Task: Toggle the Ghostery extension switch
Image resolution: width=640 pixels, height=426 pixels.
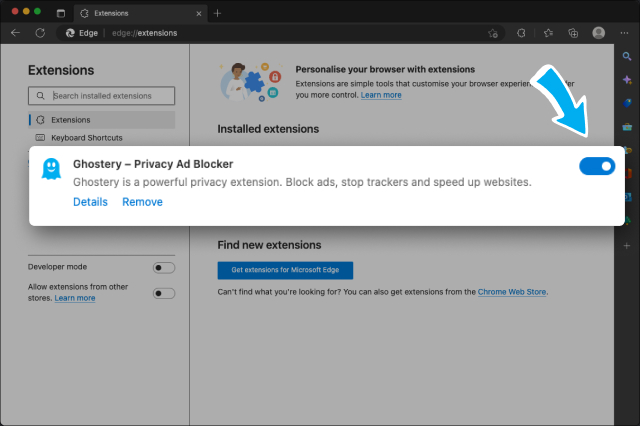Action: click(x=597, y=166)
